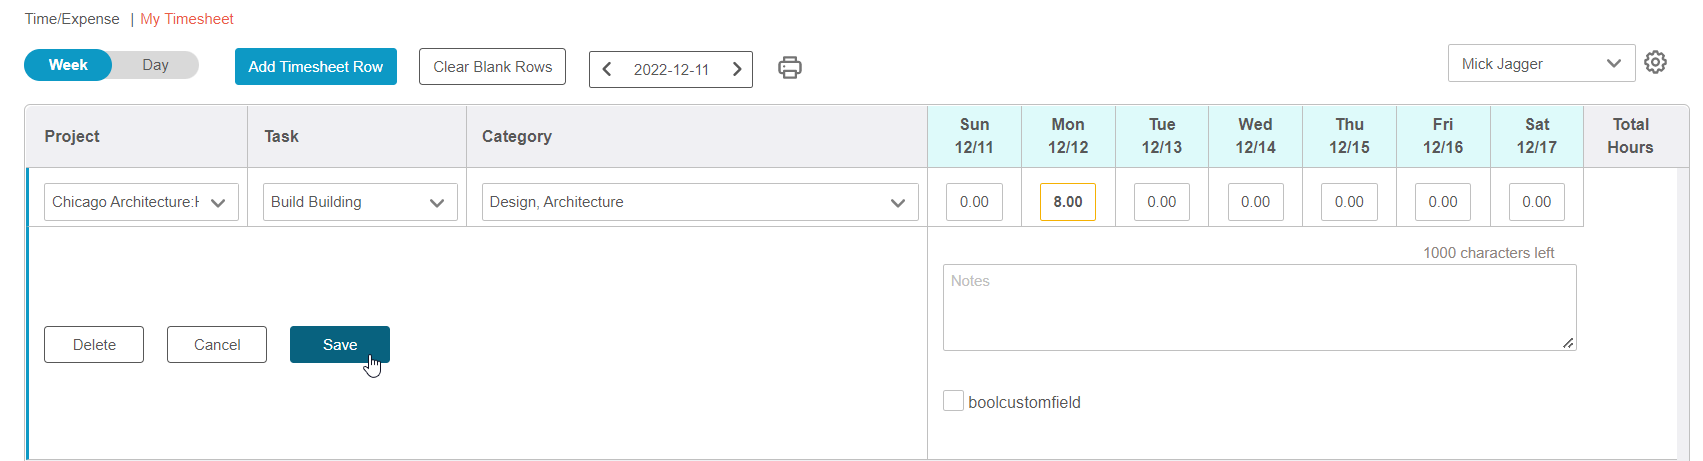The width and height of the screenshot is (1703, 461).
Task: Print the timesheet using printer icon
Action: [x=790, y=67]
